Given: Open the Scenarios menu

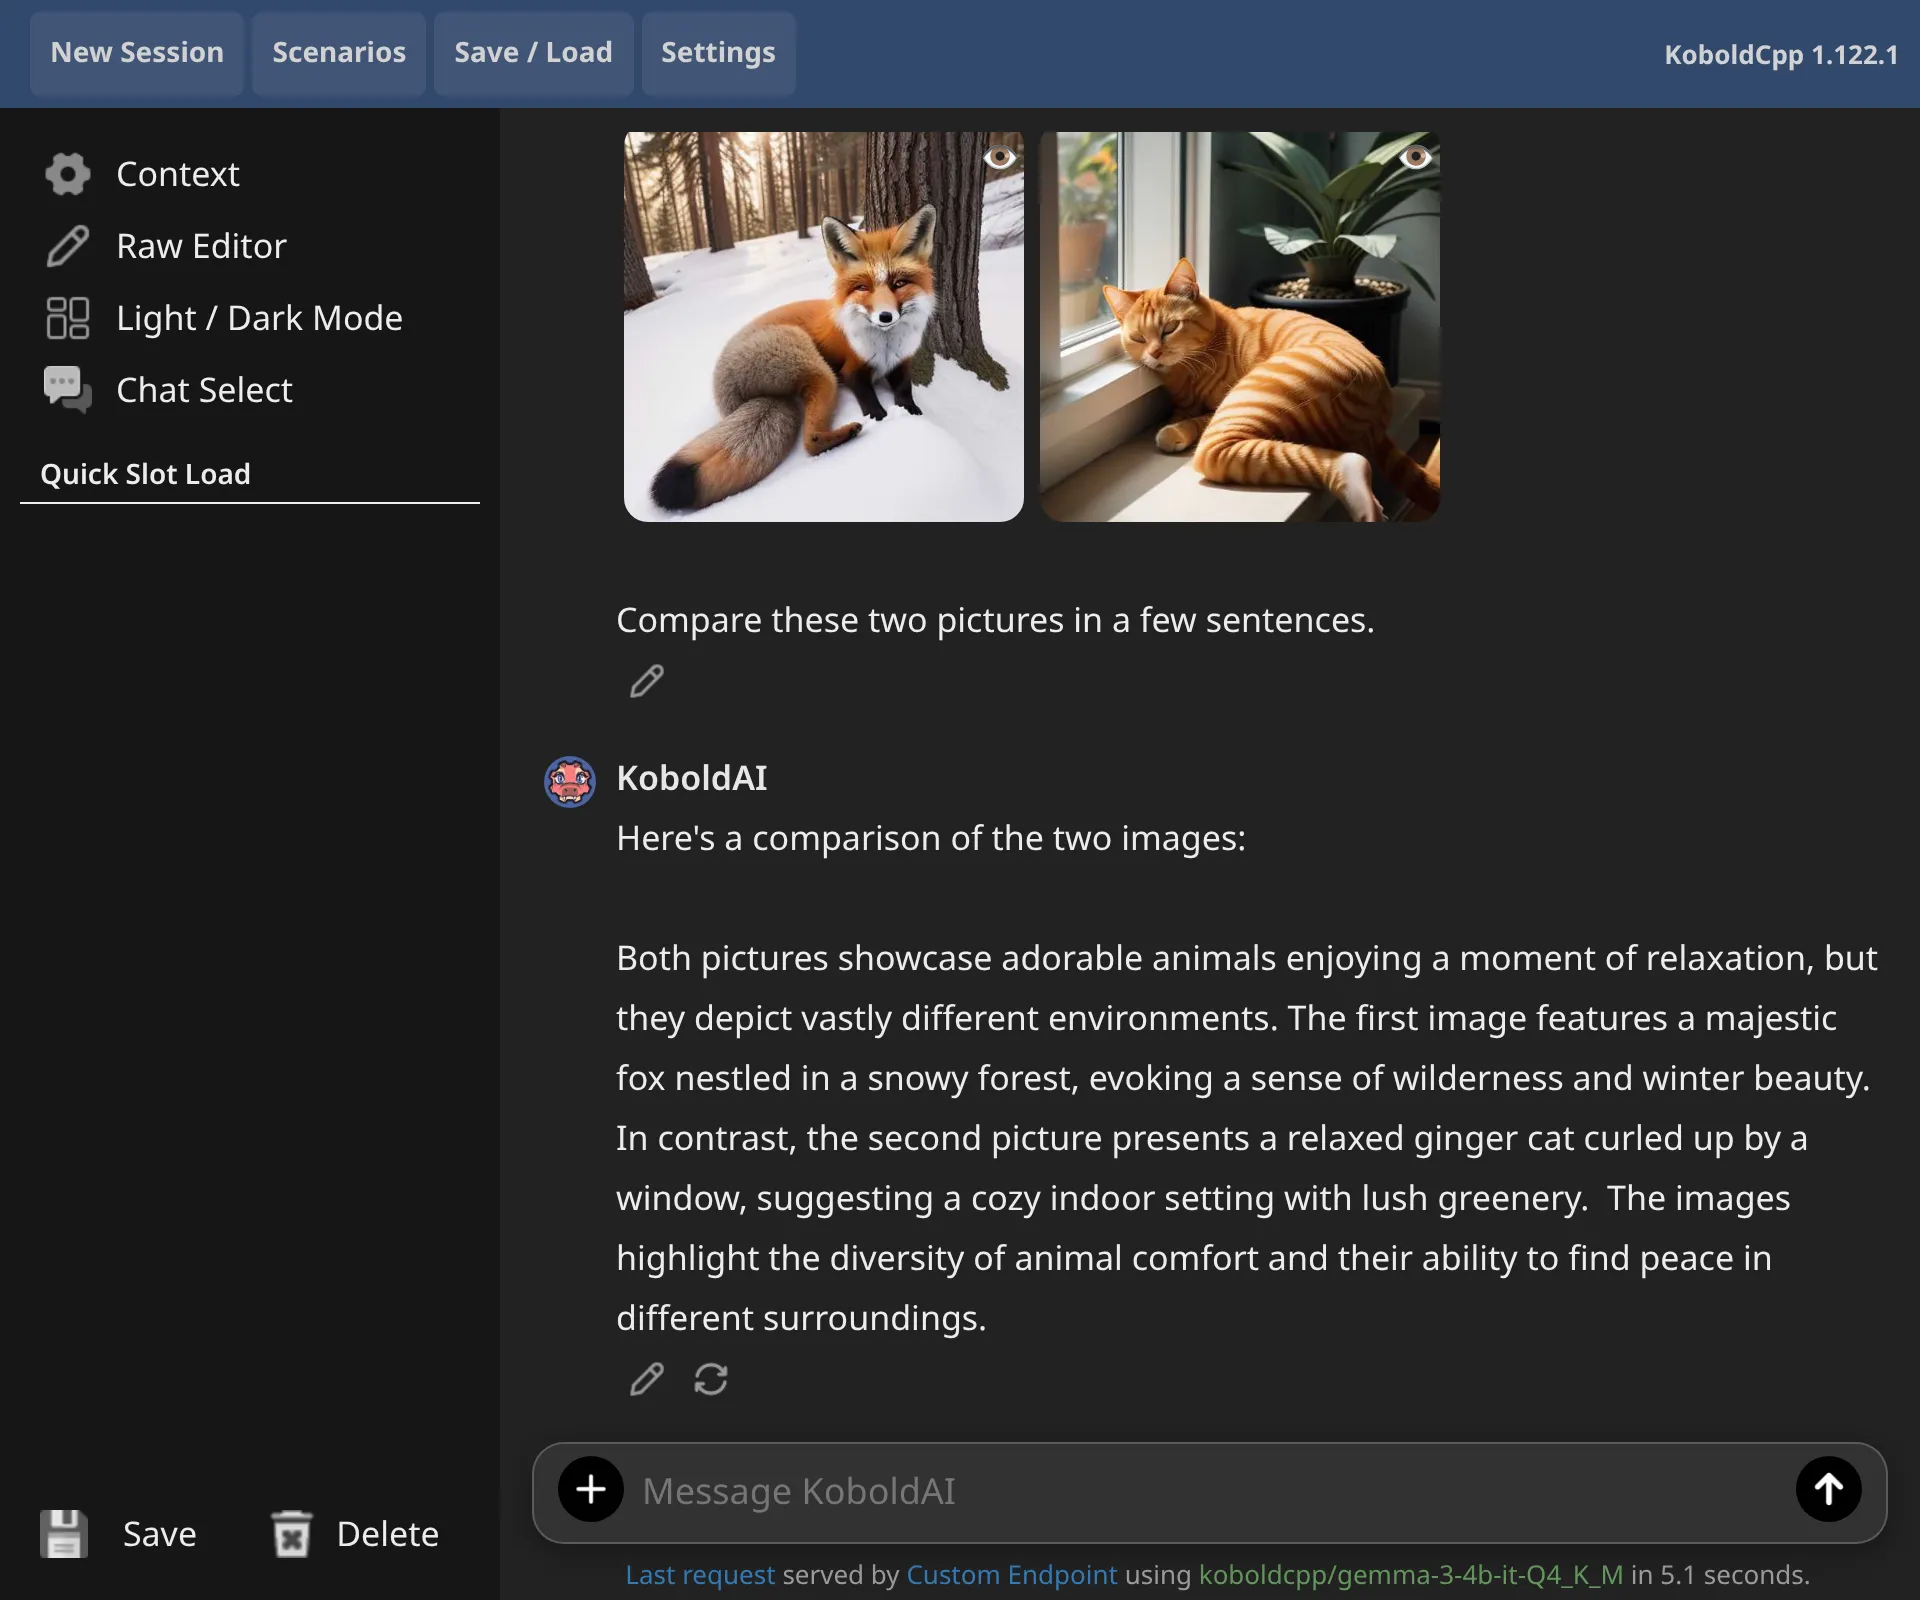Looking at the screenshot, I should click(339, 53).
